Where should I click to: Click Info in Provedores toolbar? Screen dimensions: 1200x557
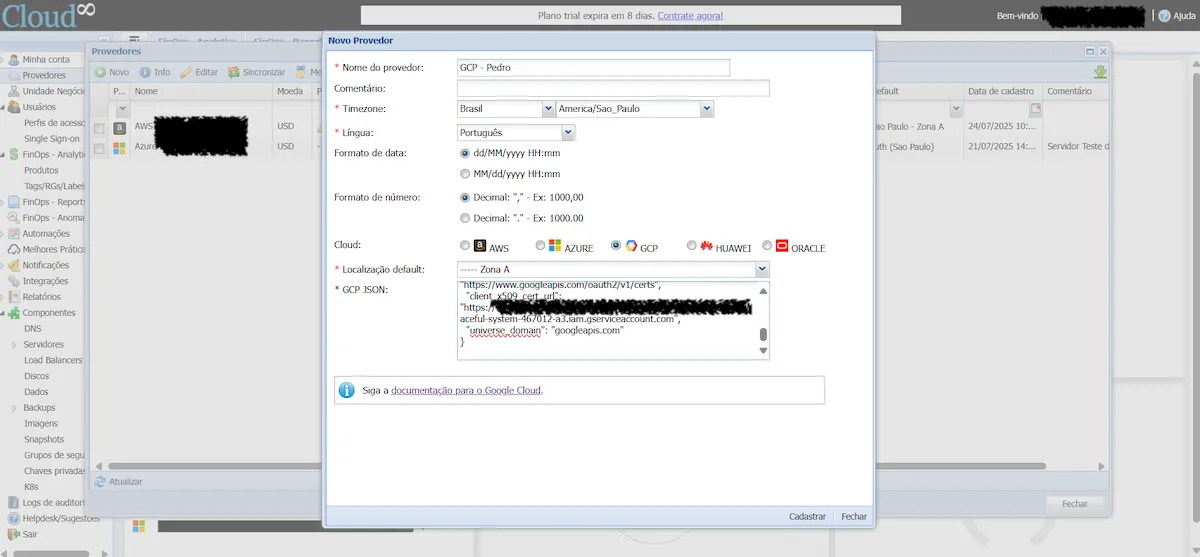(155, 72)
